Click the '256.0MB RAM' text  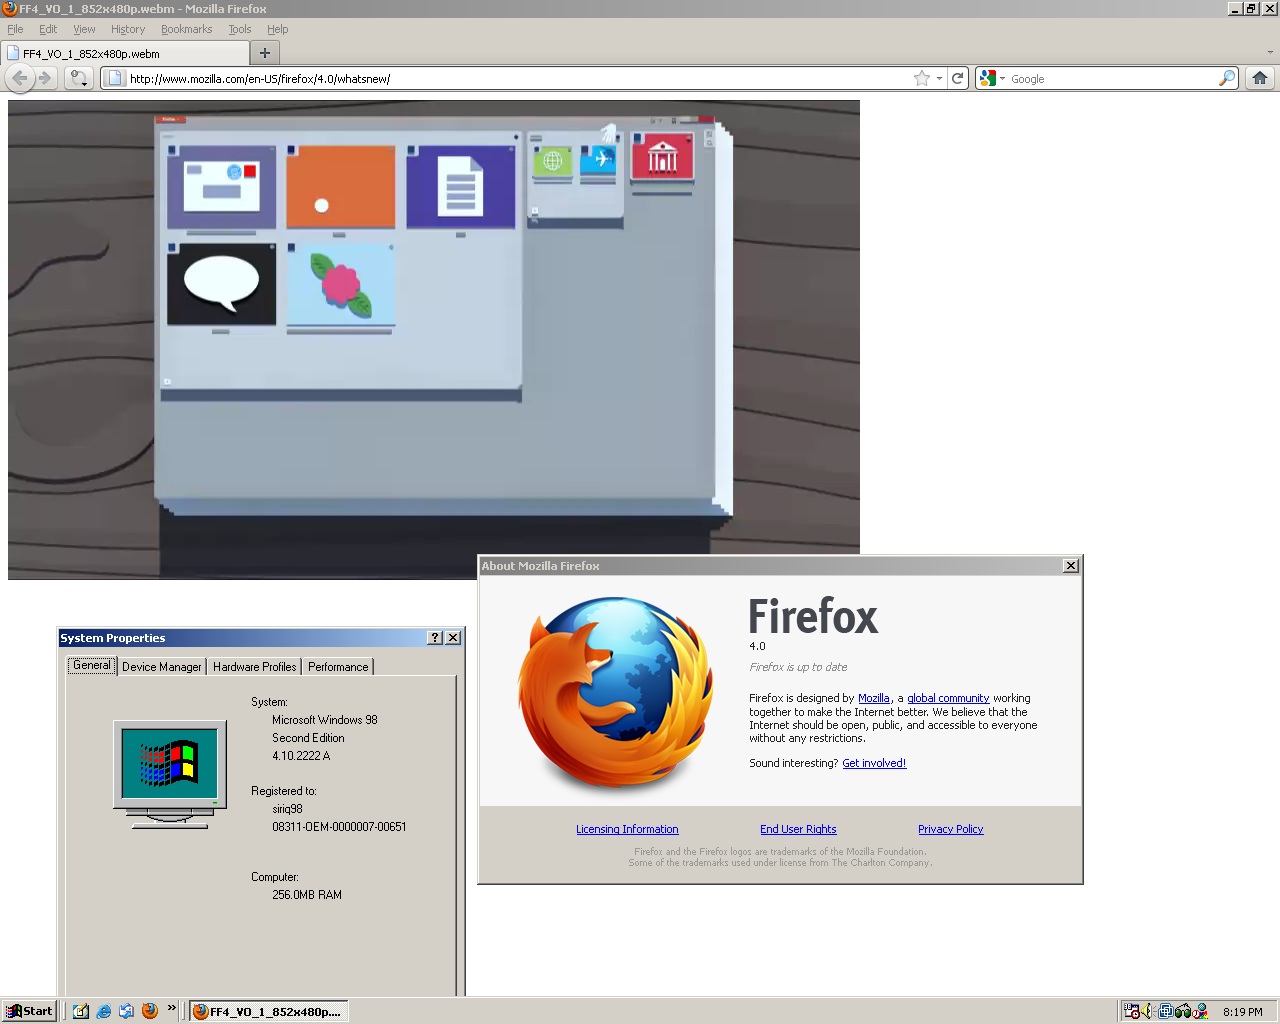307,895
